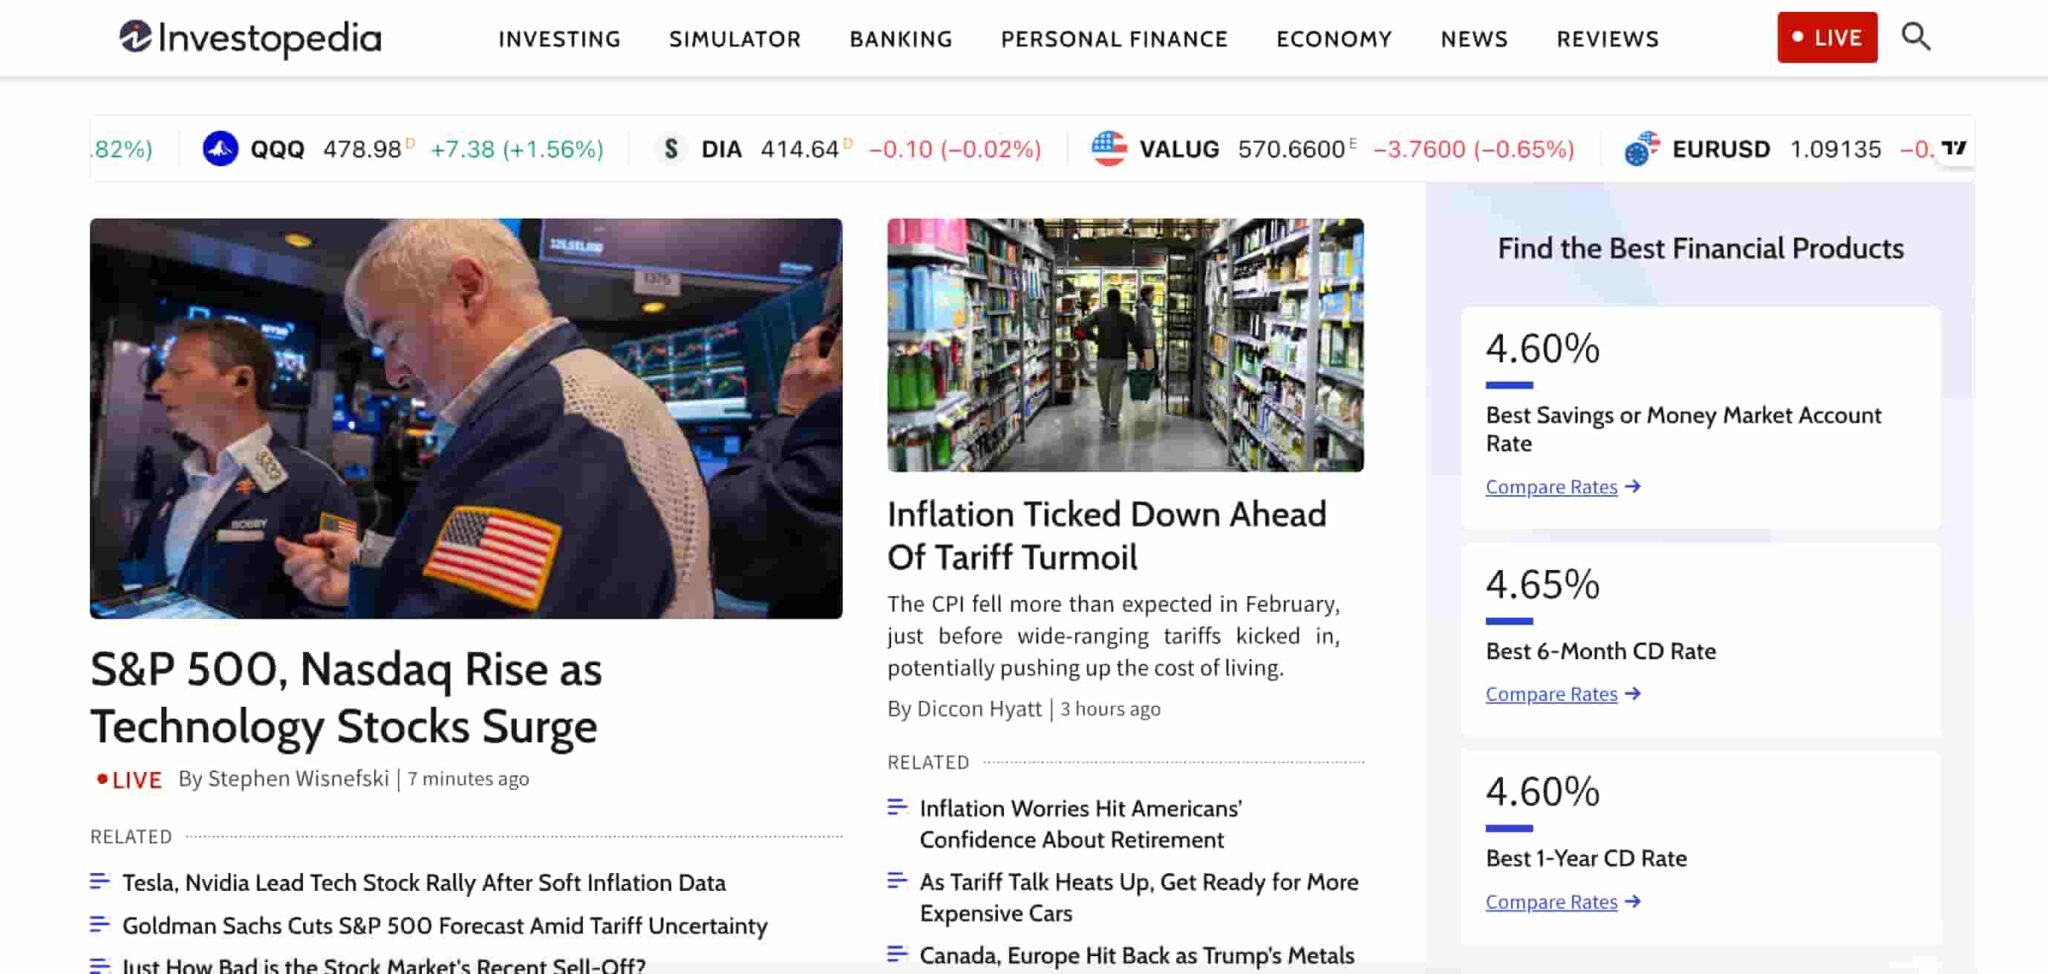
Task: Open the Reviews section
Action: coord(1607,39)
